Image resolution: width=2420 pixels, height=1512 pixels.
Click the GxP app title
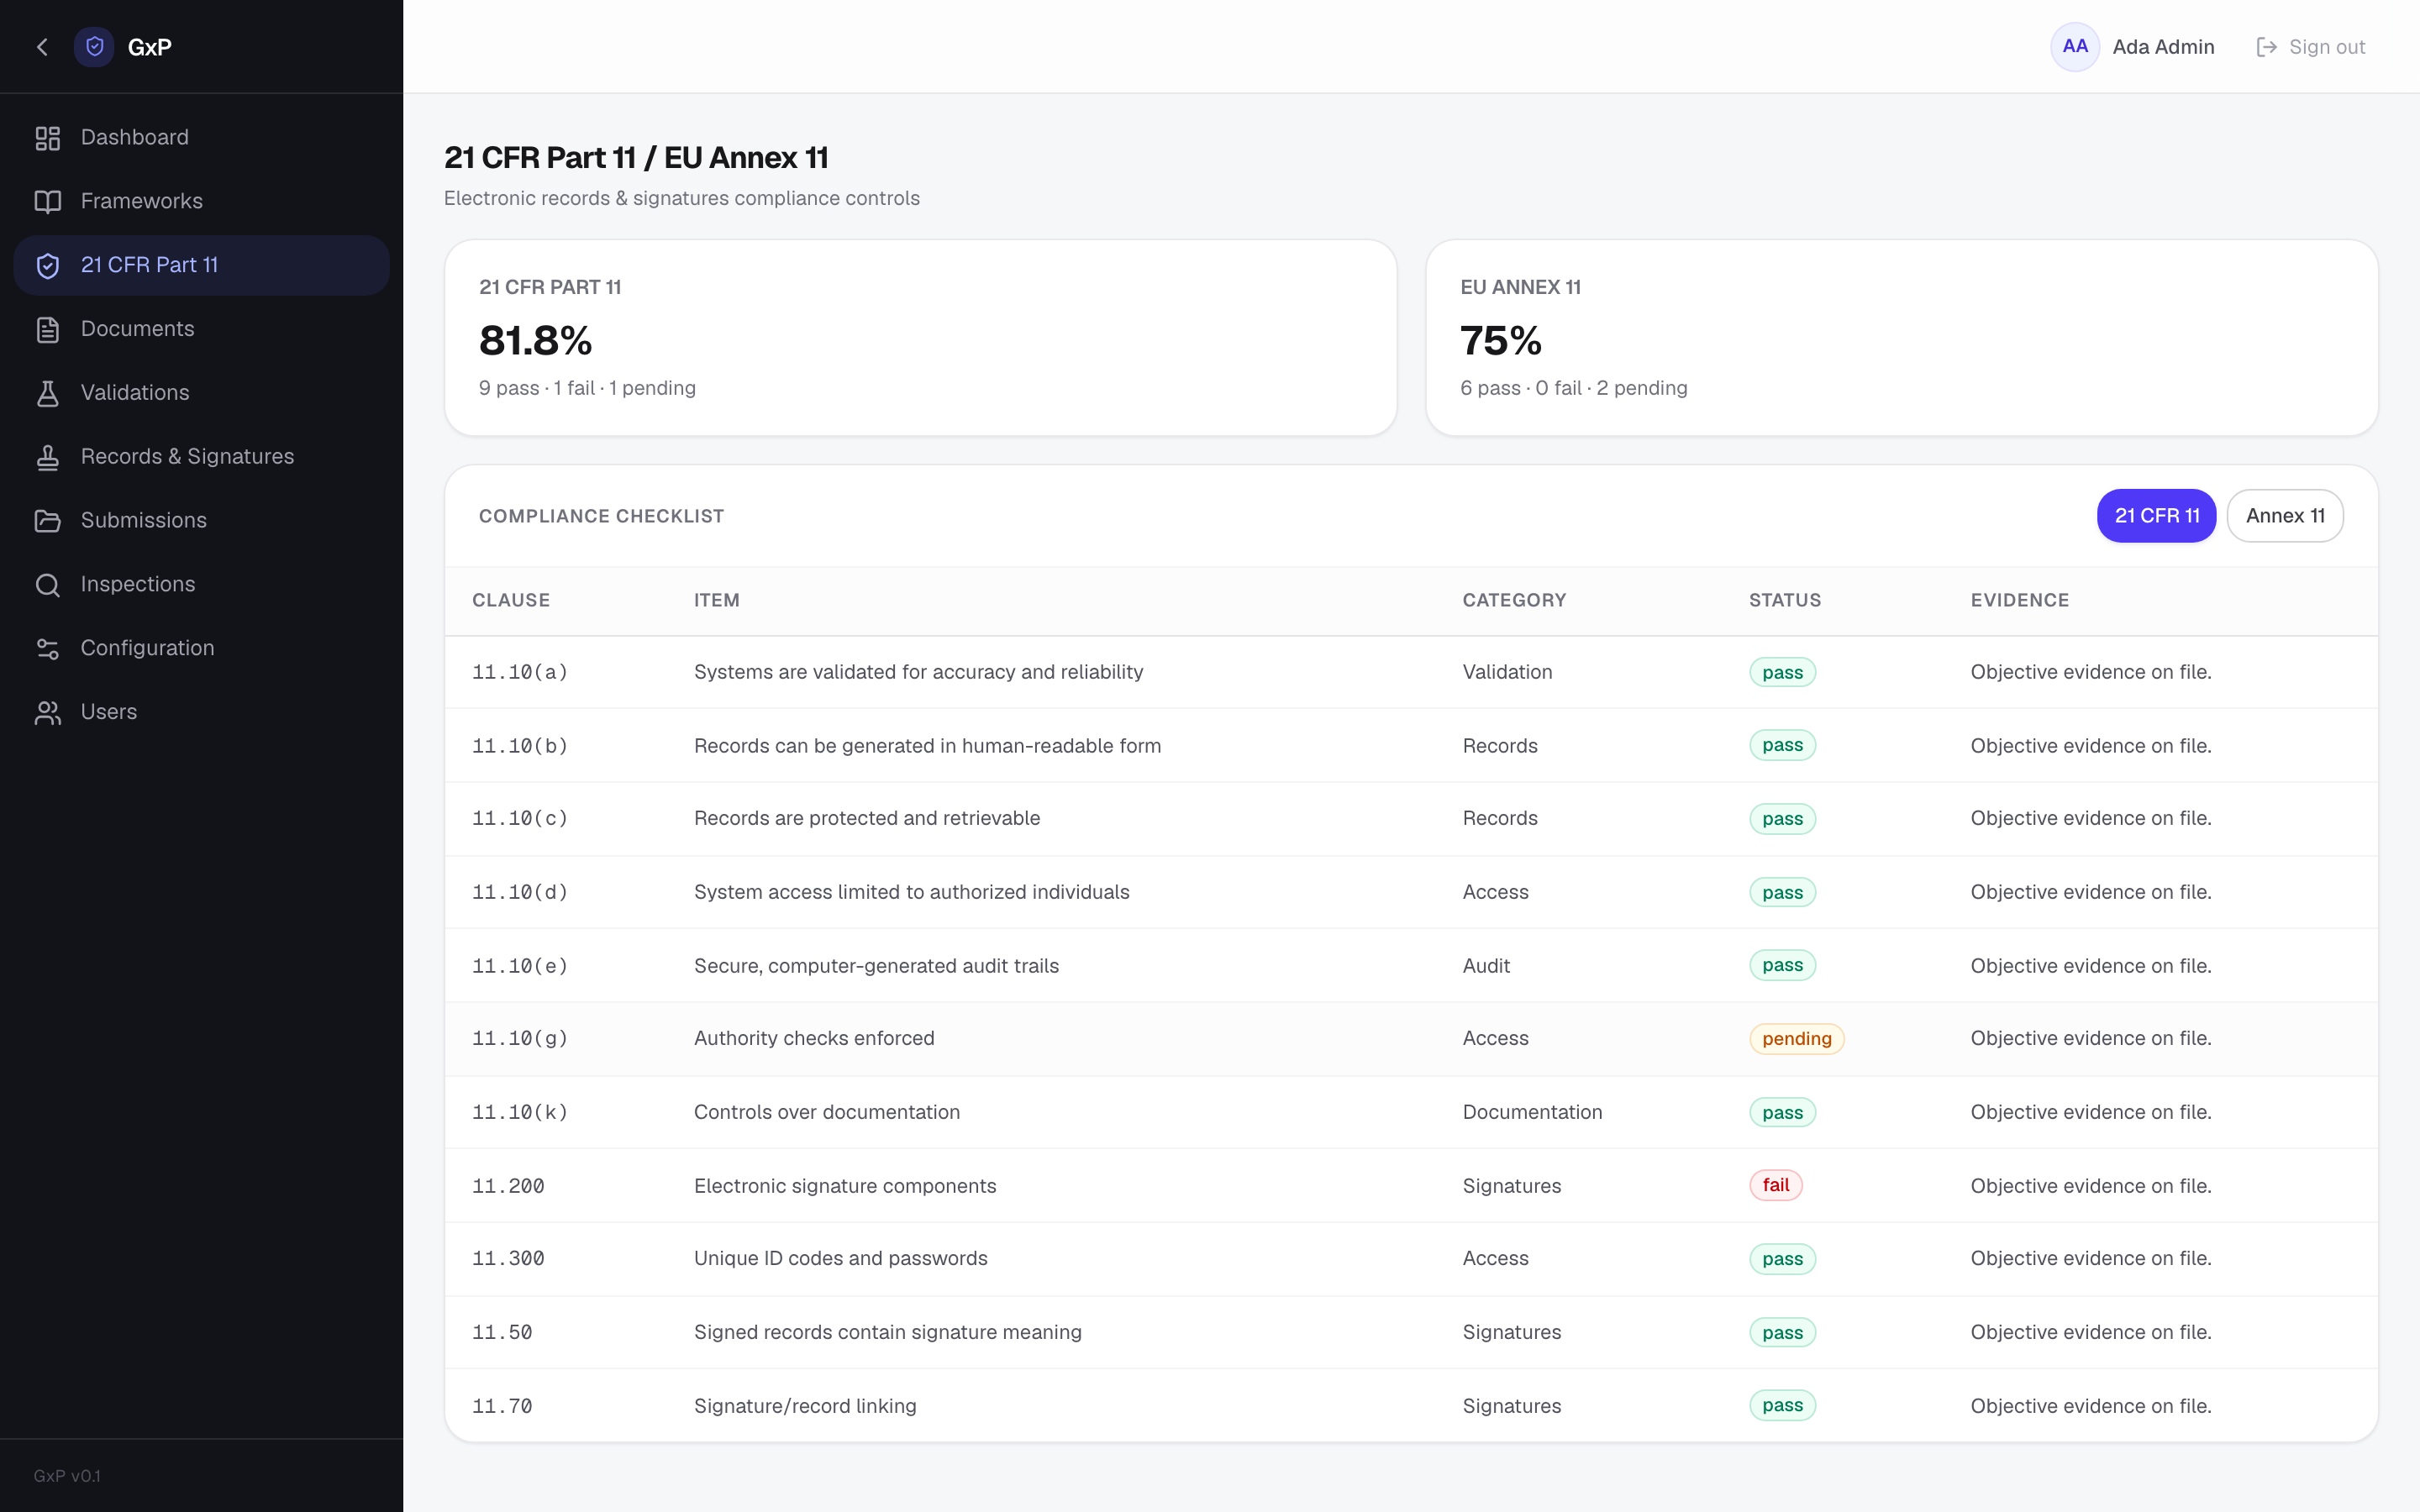[x=150, y=47]
